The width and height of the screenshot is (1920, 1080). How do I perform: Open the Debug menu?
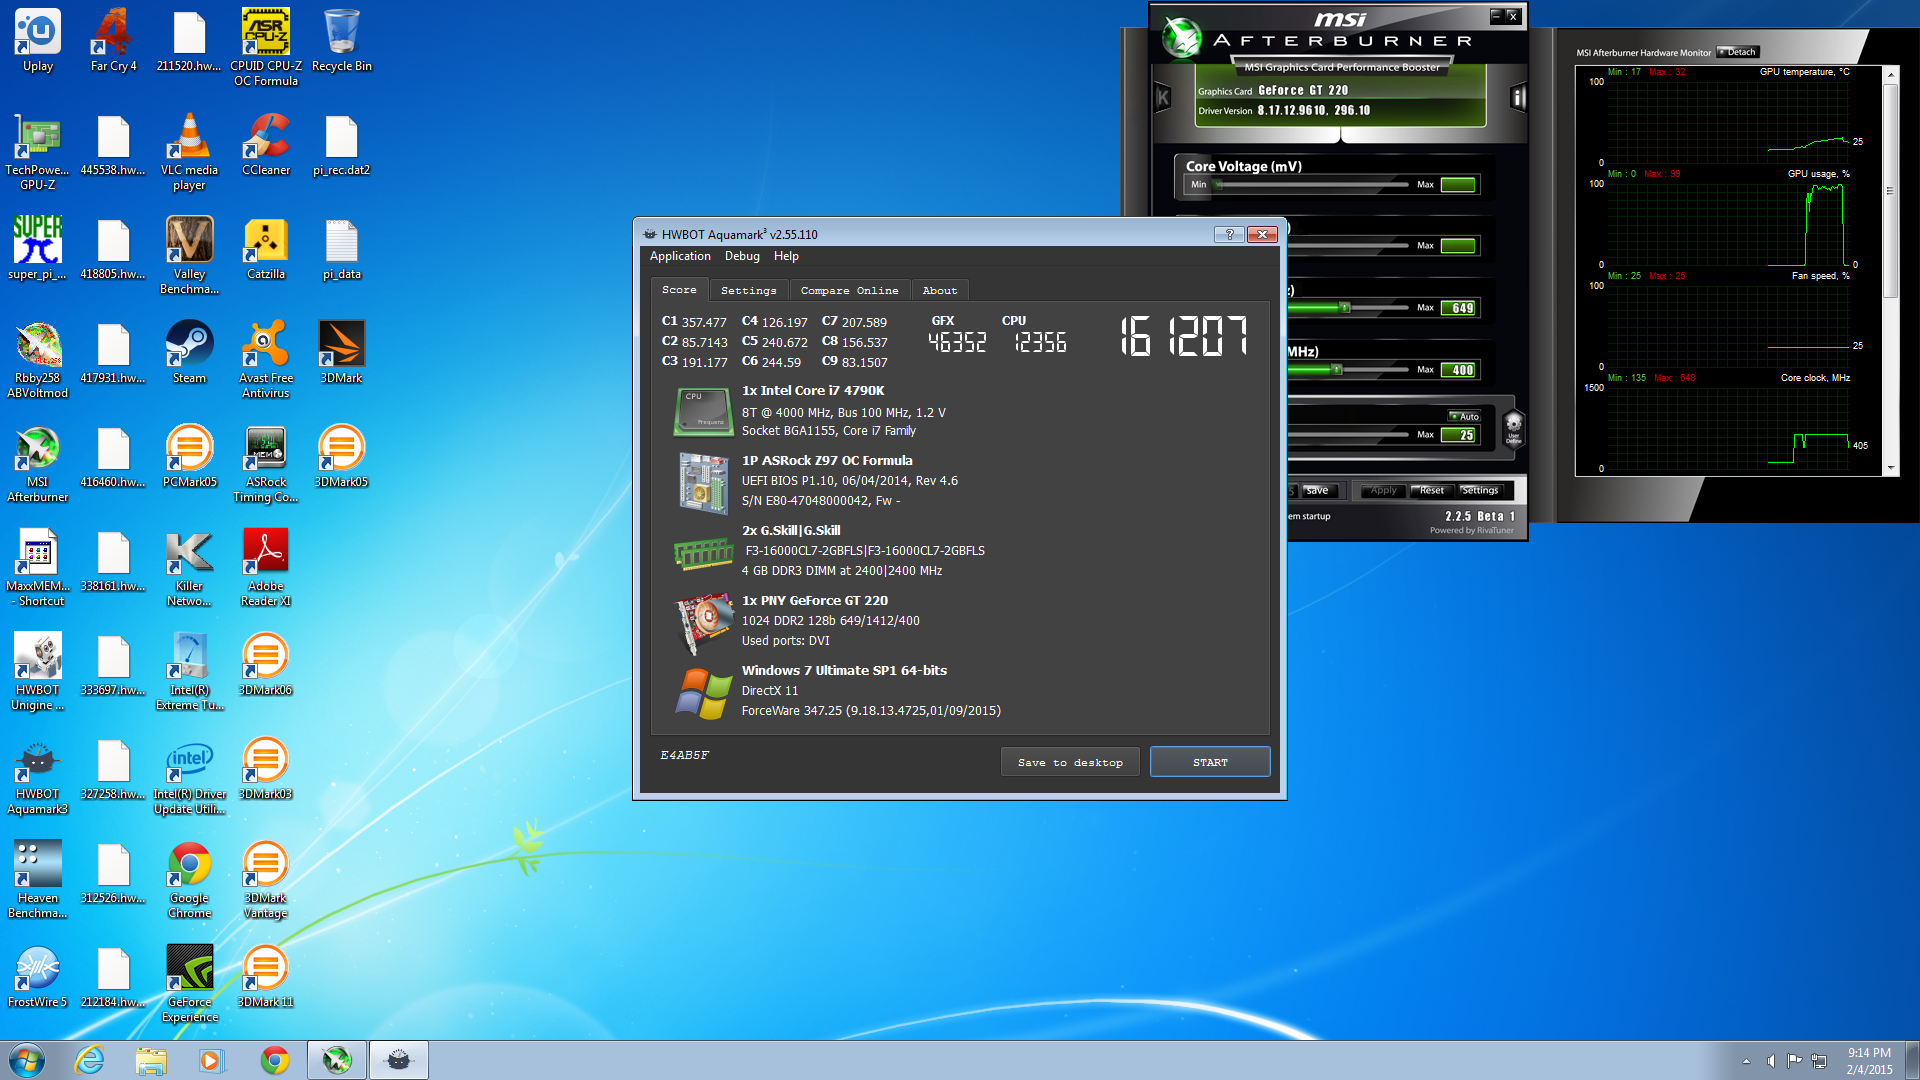coord(742,256)
